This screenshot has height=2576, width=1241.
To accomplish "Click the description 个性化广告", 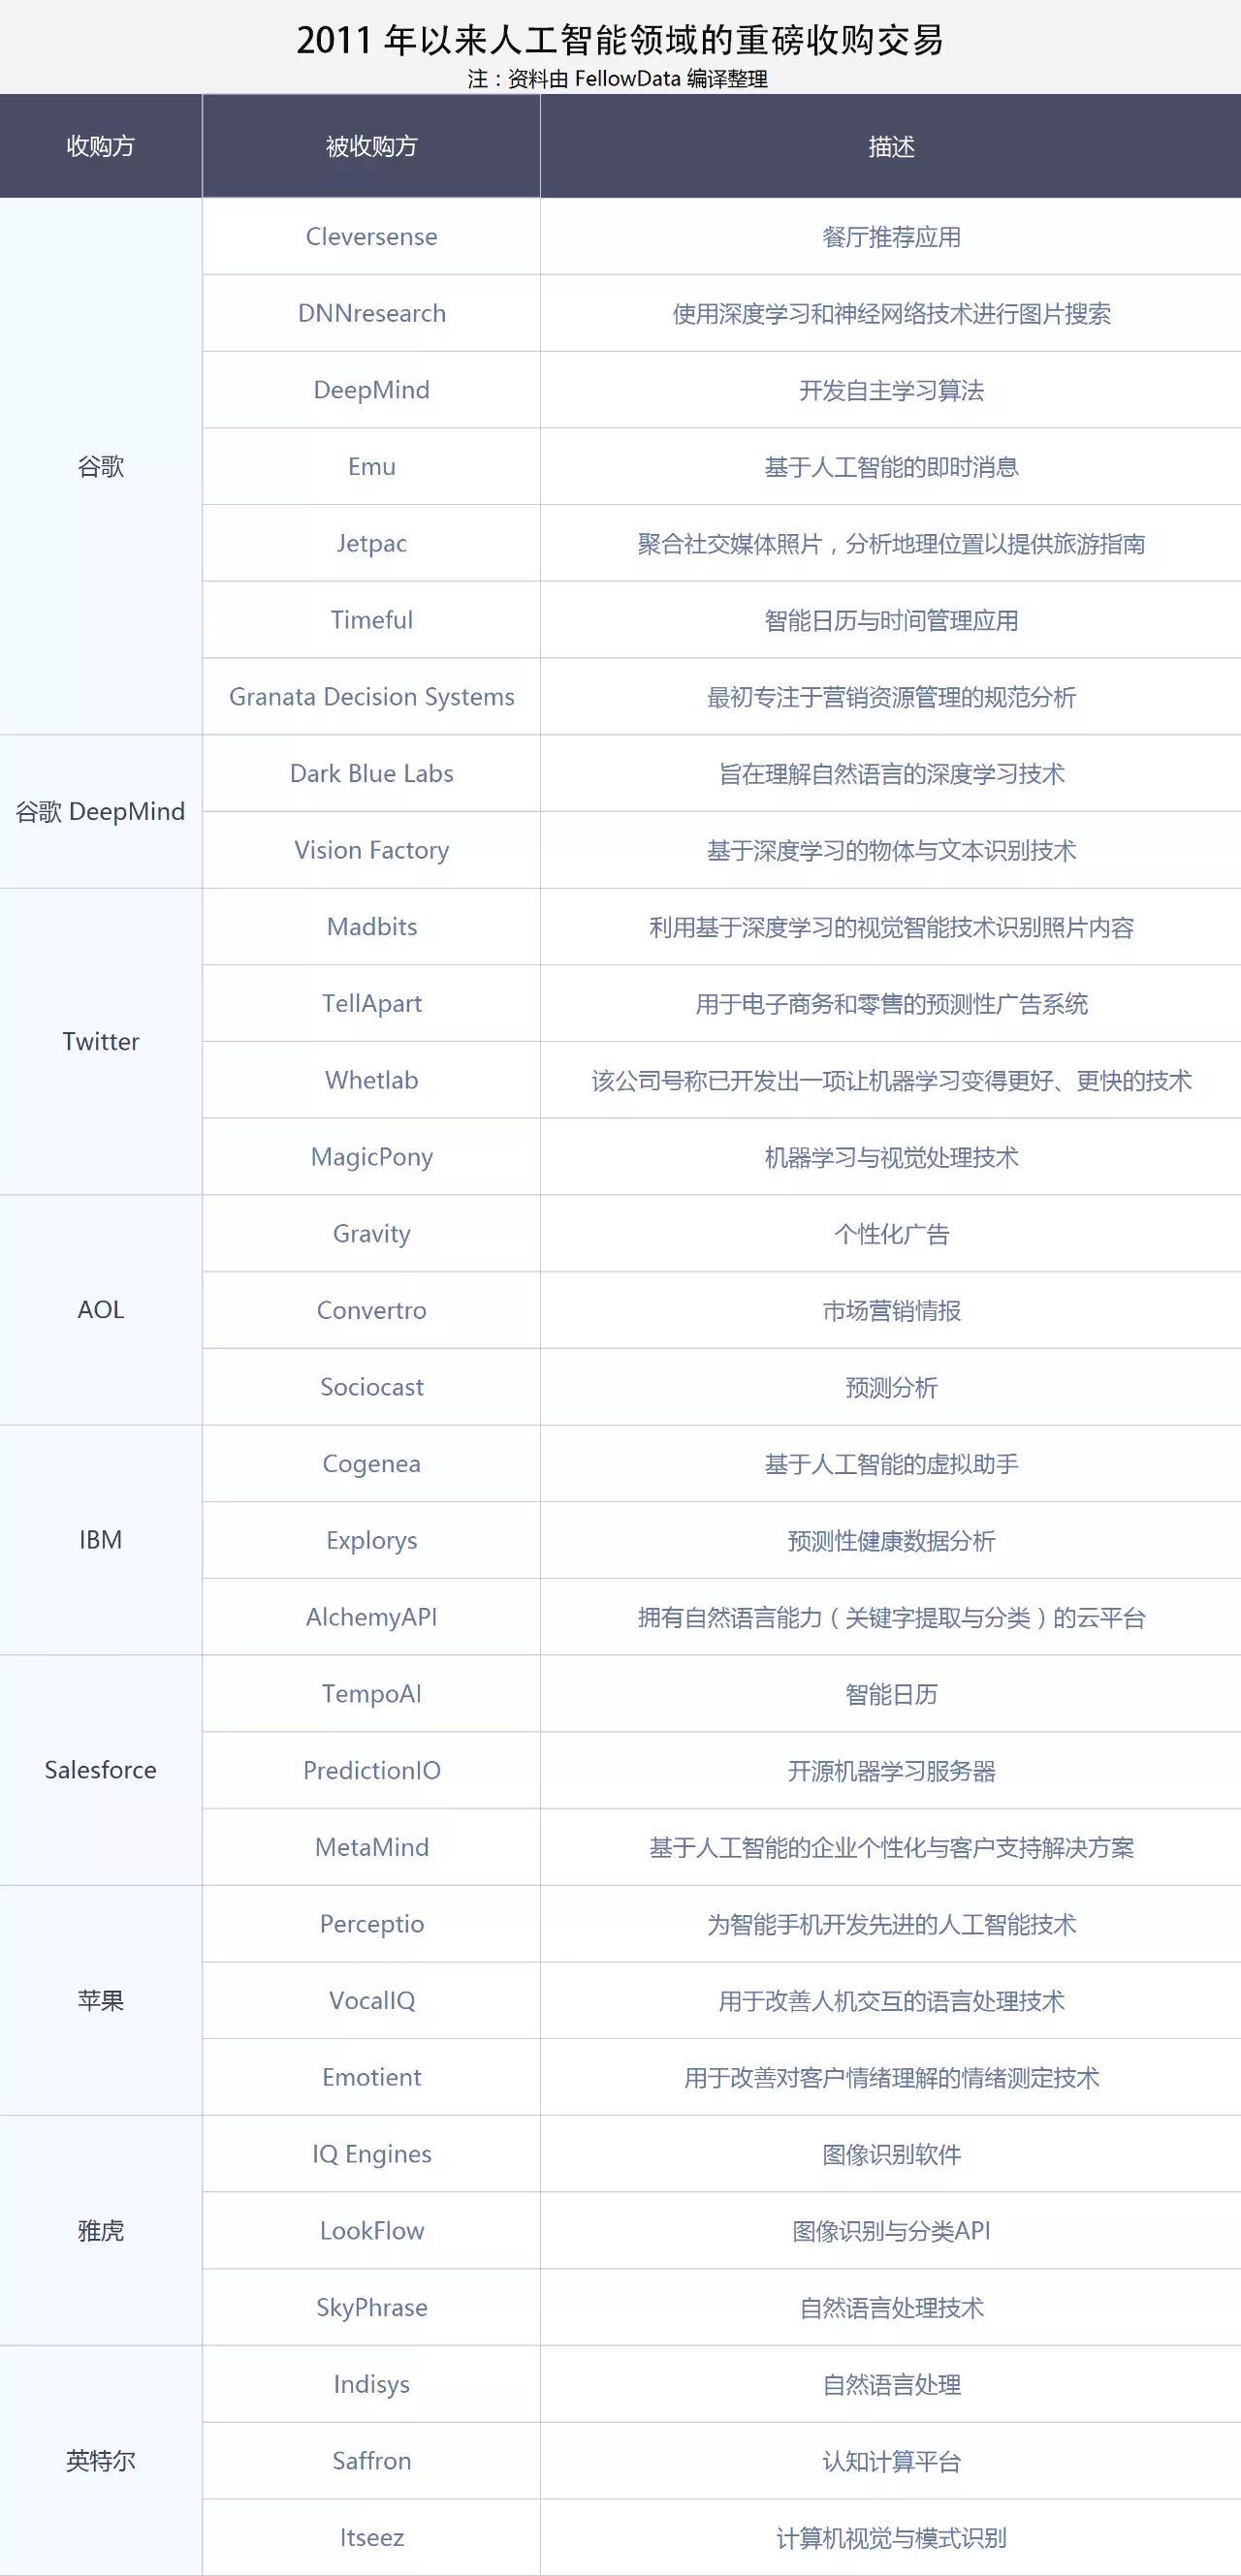I will [891, 1234].
